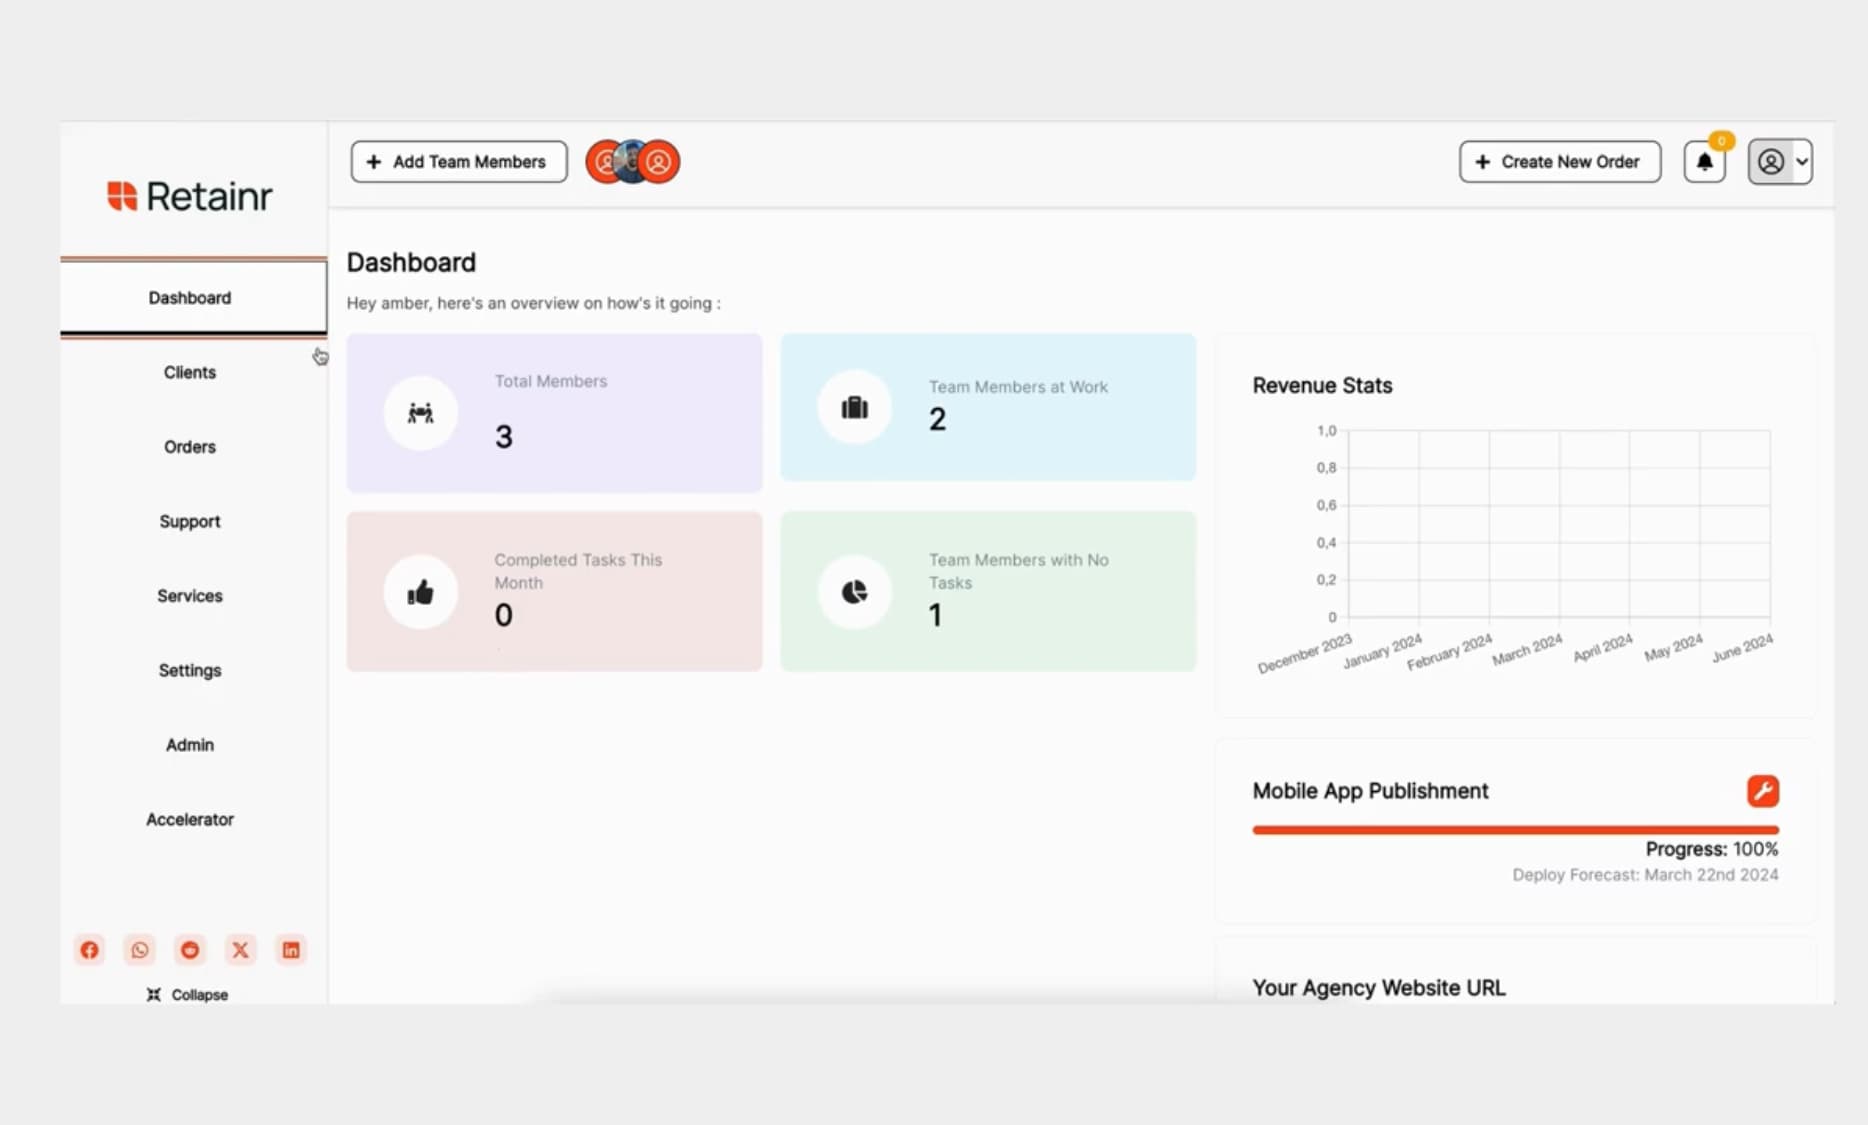Click the thumbs-up Completed Tasks icon
The image size is (1868, 1125).
coord(421,592)
